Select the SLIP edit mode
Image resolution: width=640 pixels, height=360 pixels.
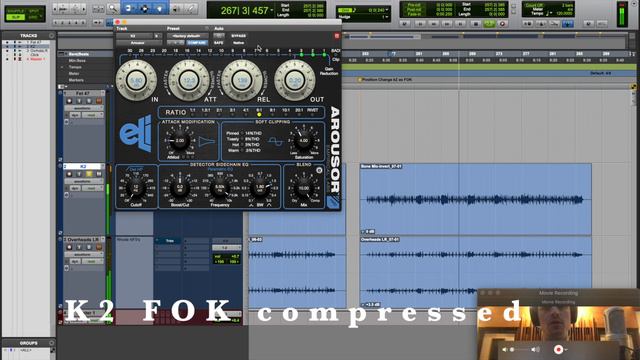click(x=16, y=18)
